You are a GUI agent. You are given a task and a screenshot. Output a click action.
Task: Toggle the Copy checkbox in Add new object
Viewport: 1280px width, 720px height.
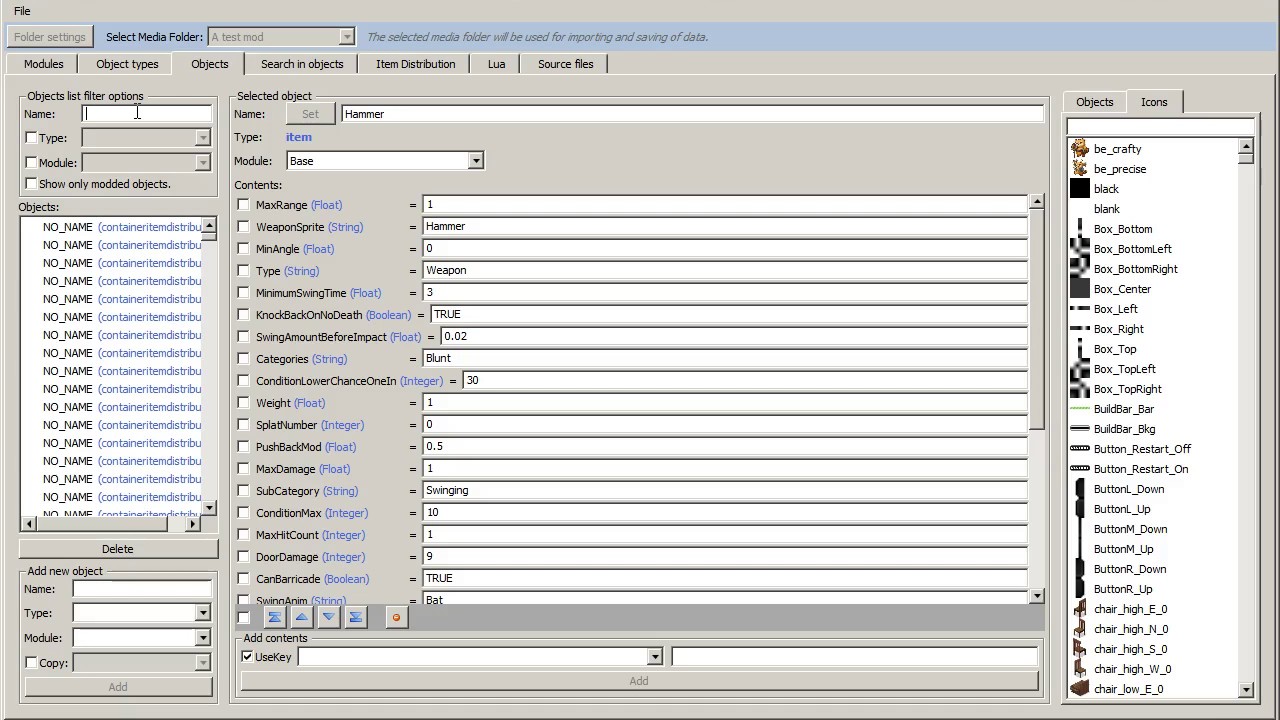31,663
